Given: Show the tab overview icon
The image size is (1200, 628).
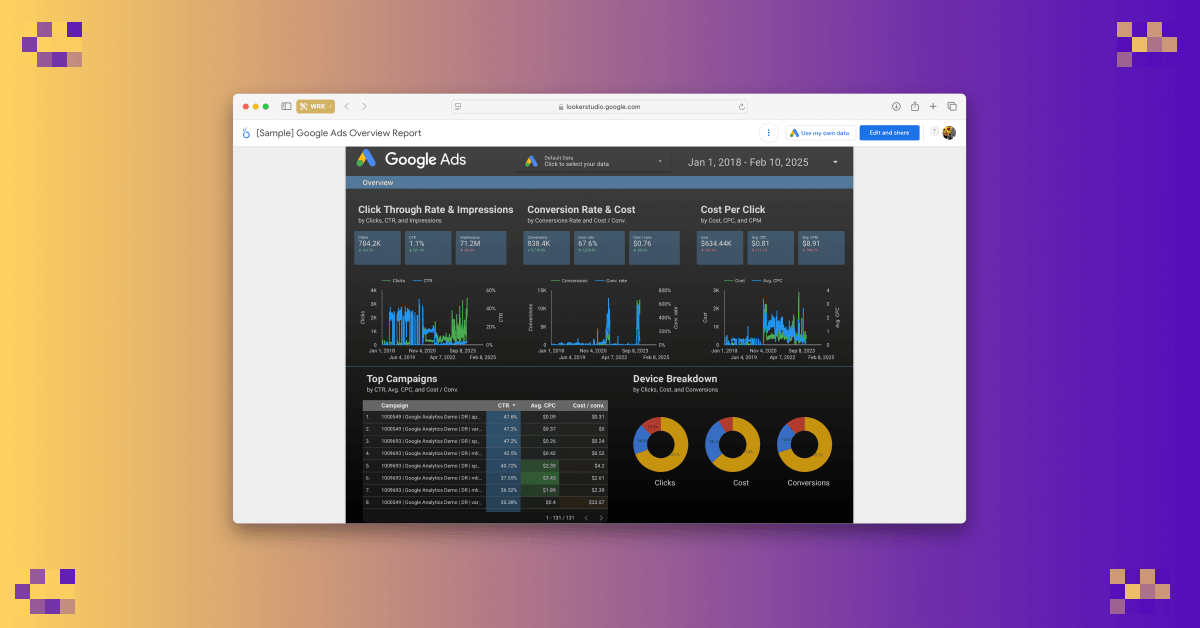Looking at the screenshot, I should pos(952,106).
